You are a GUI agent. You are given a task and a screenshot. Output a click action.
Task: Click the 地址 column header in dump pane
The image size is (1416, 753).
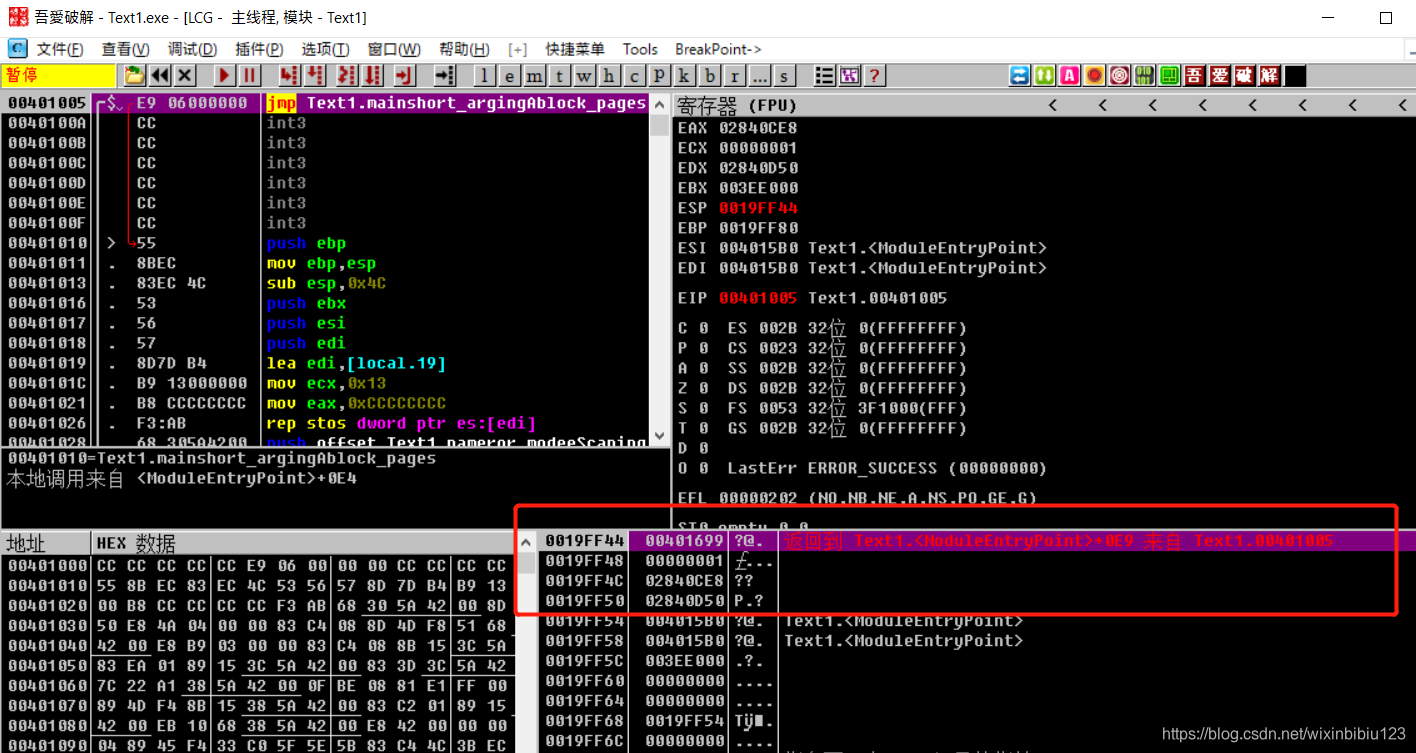pyautogui.click(x=28, y=543)
